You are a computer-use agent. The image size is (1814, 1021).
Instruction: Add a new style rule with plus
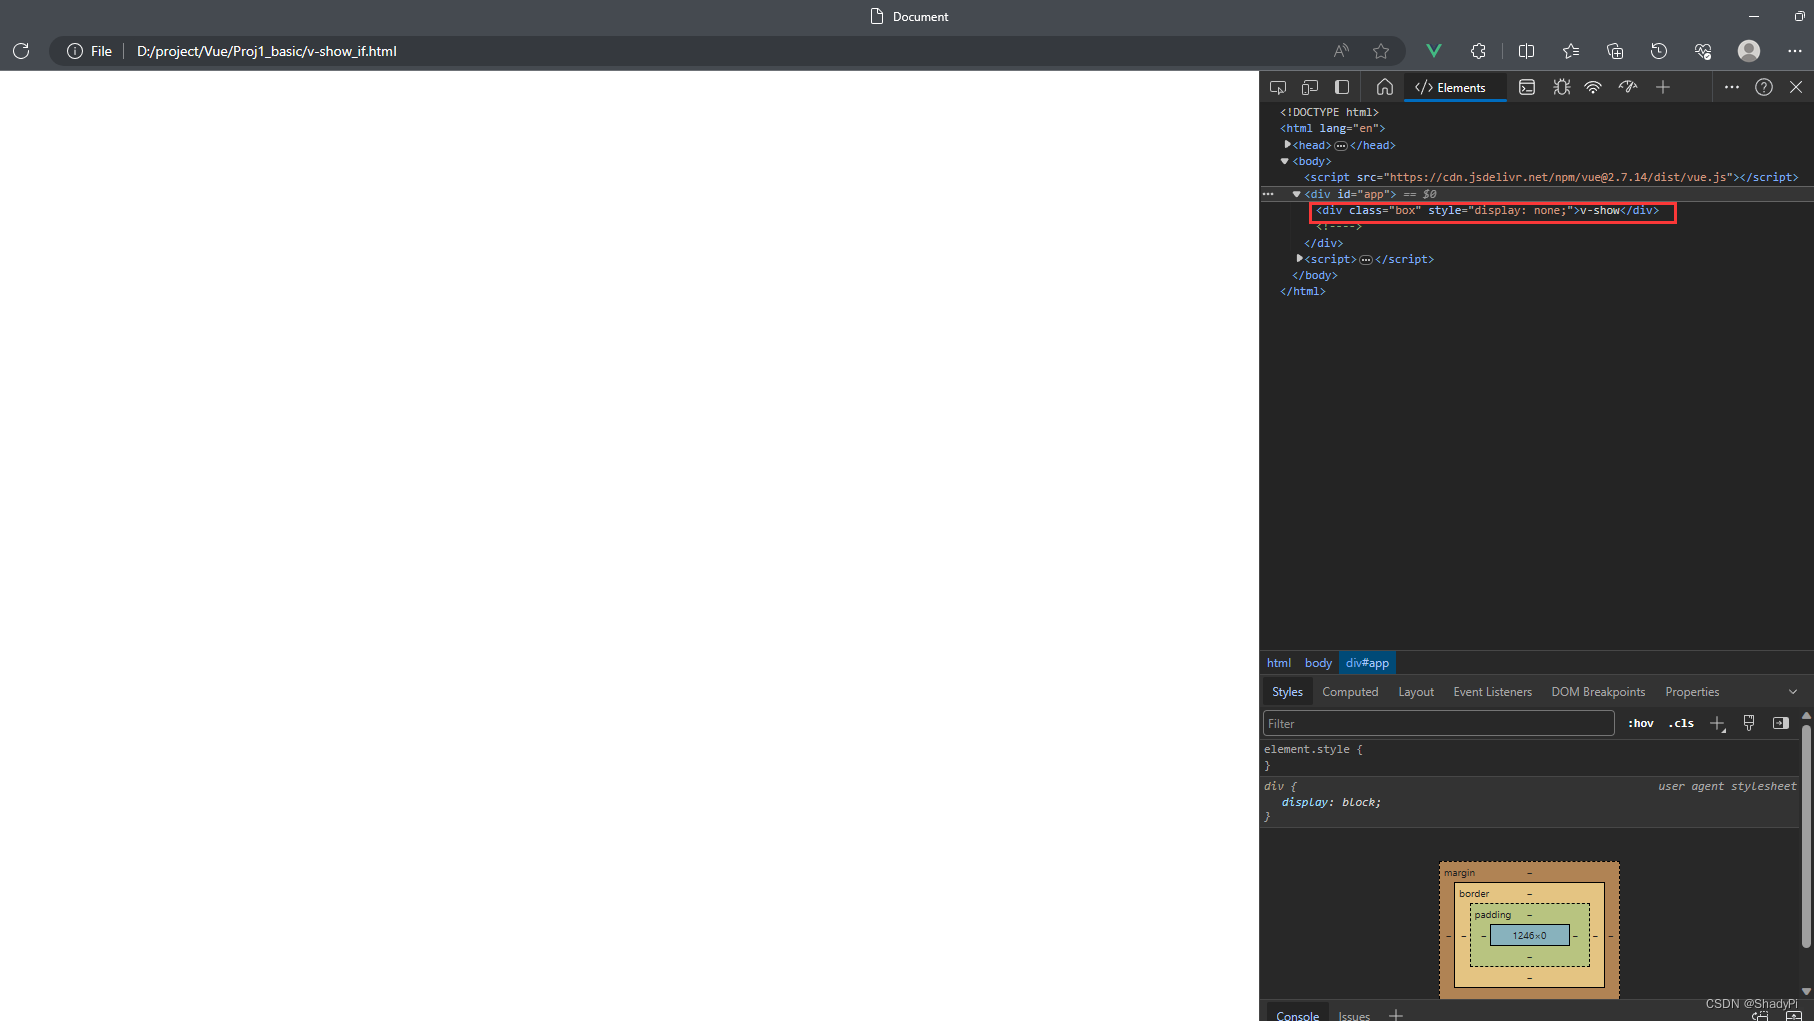pyautogui.click(x=1717, y=723)
